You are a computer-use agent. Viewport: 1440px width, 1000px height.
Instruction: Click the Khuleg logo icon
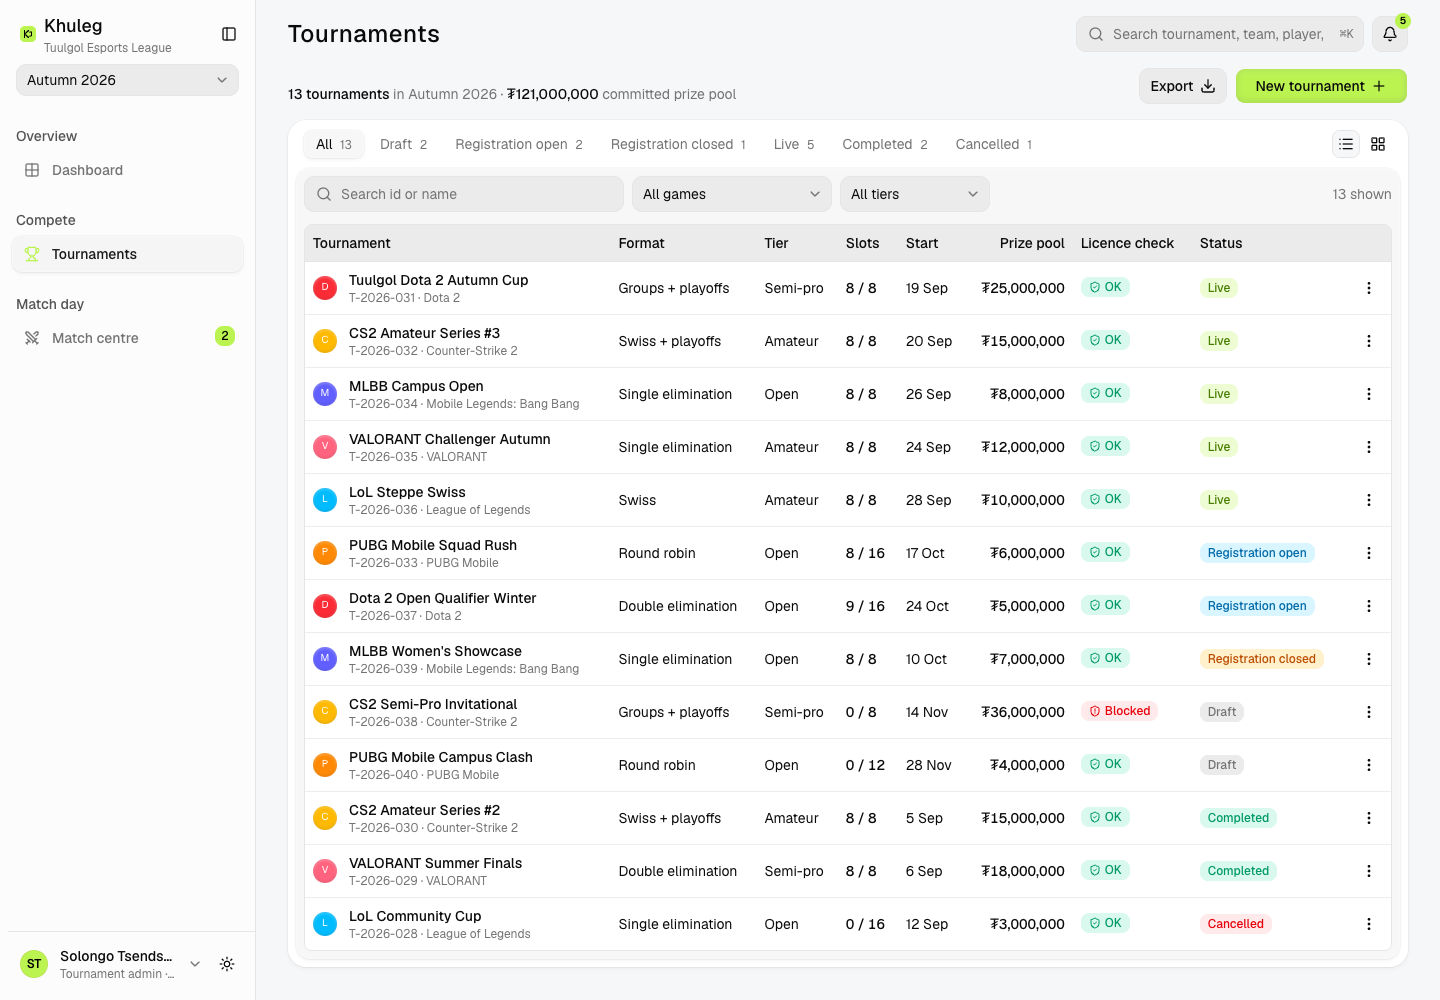click(28, 34)
